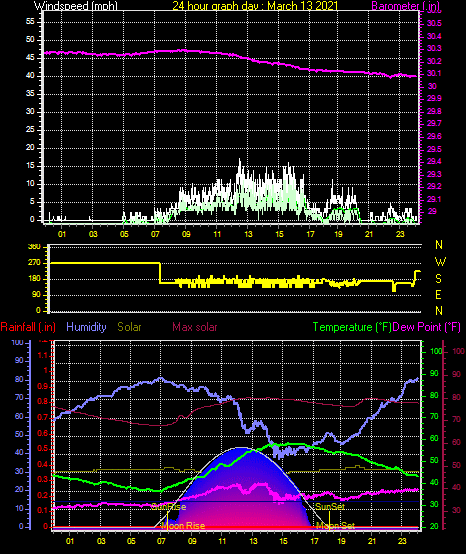Click the '55' windspeed axis value
Screen dimensions: 466x554
30,22
